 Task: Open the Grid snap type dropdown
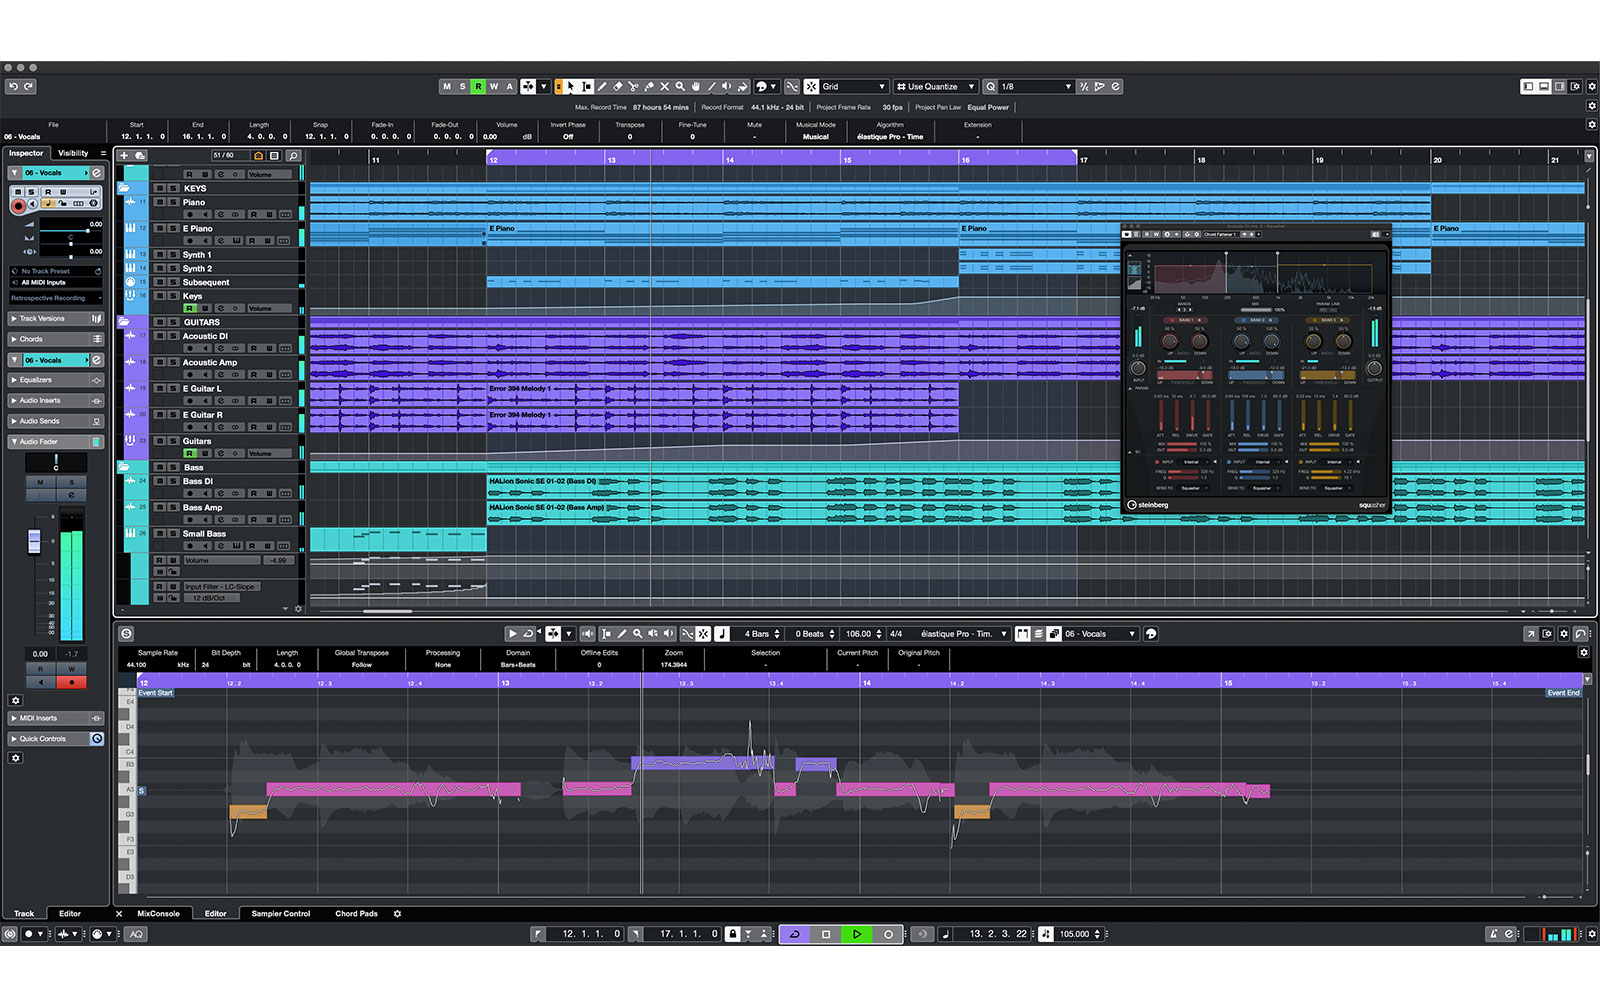coord(853,86)
